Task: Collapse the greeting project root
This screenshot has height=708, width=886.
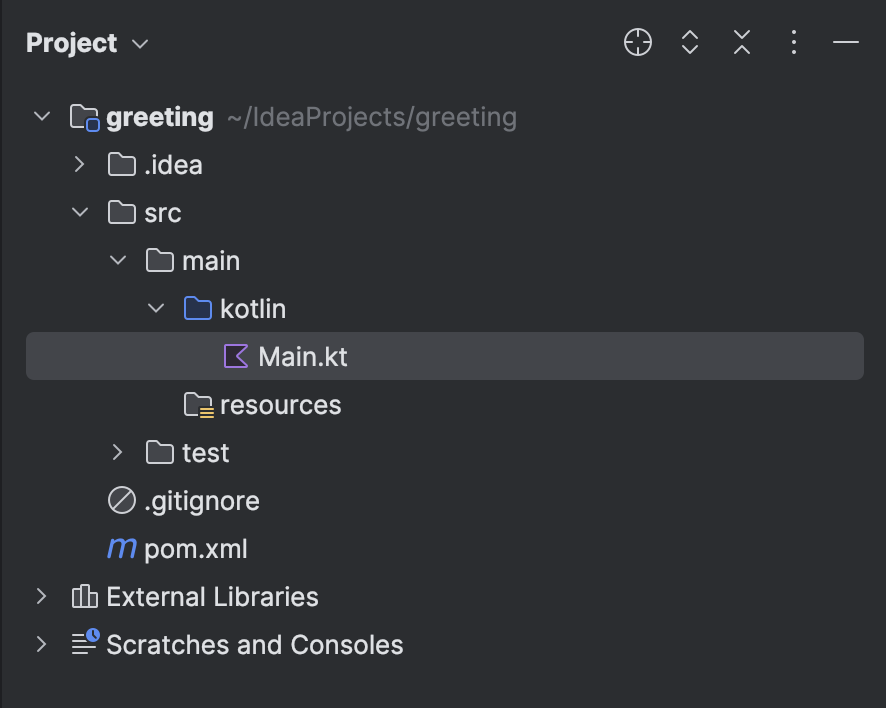Action: (x=42, y=117)
